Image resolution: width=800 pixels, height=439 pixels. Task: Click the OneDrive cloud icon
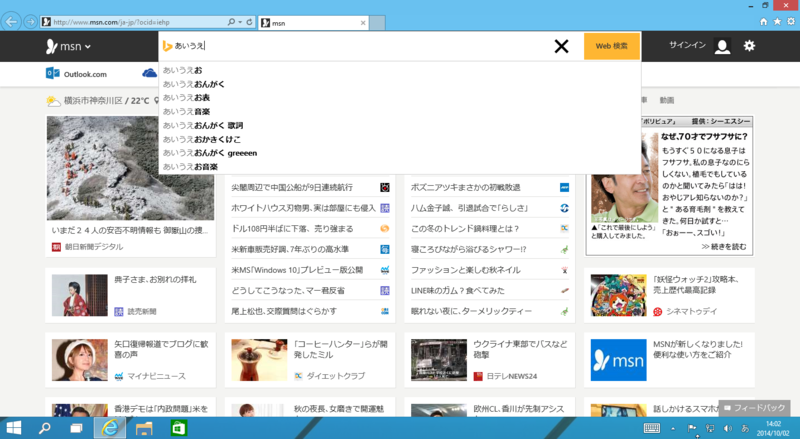coord(149,74)
